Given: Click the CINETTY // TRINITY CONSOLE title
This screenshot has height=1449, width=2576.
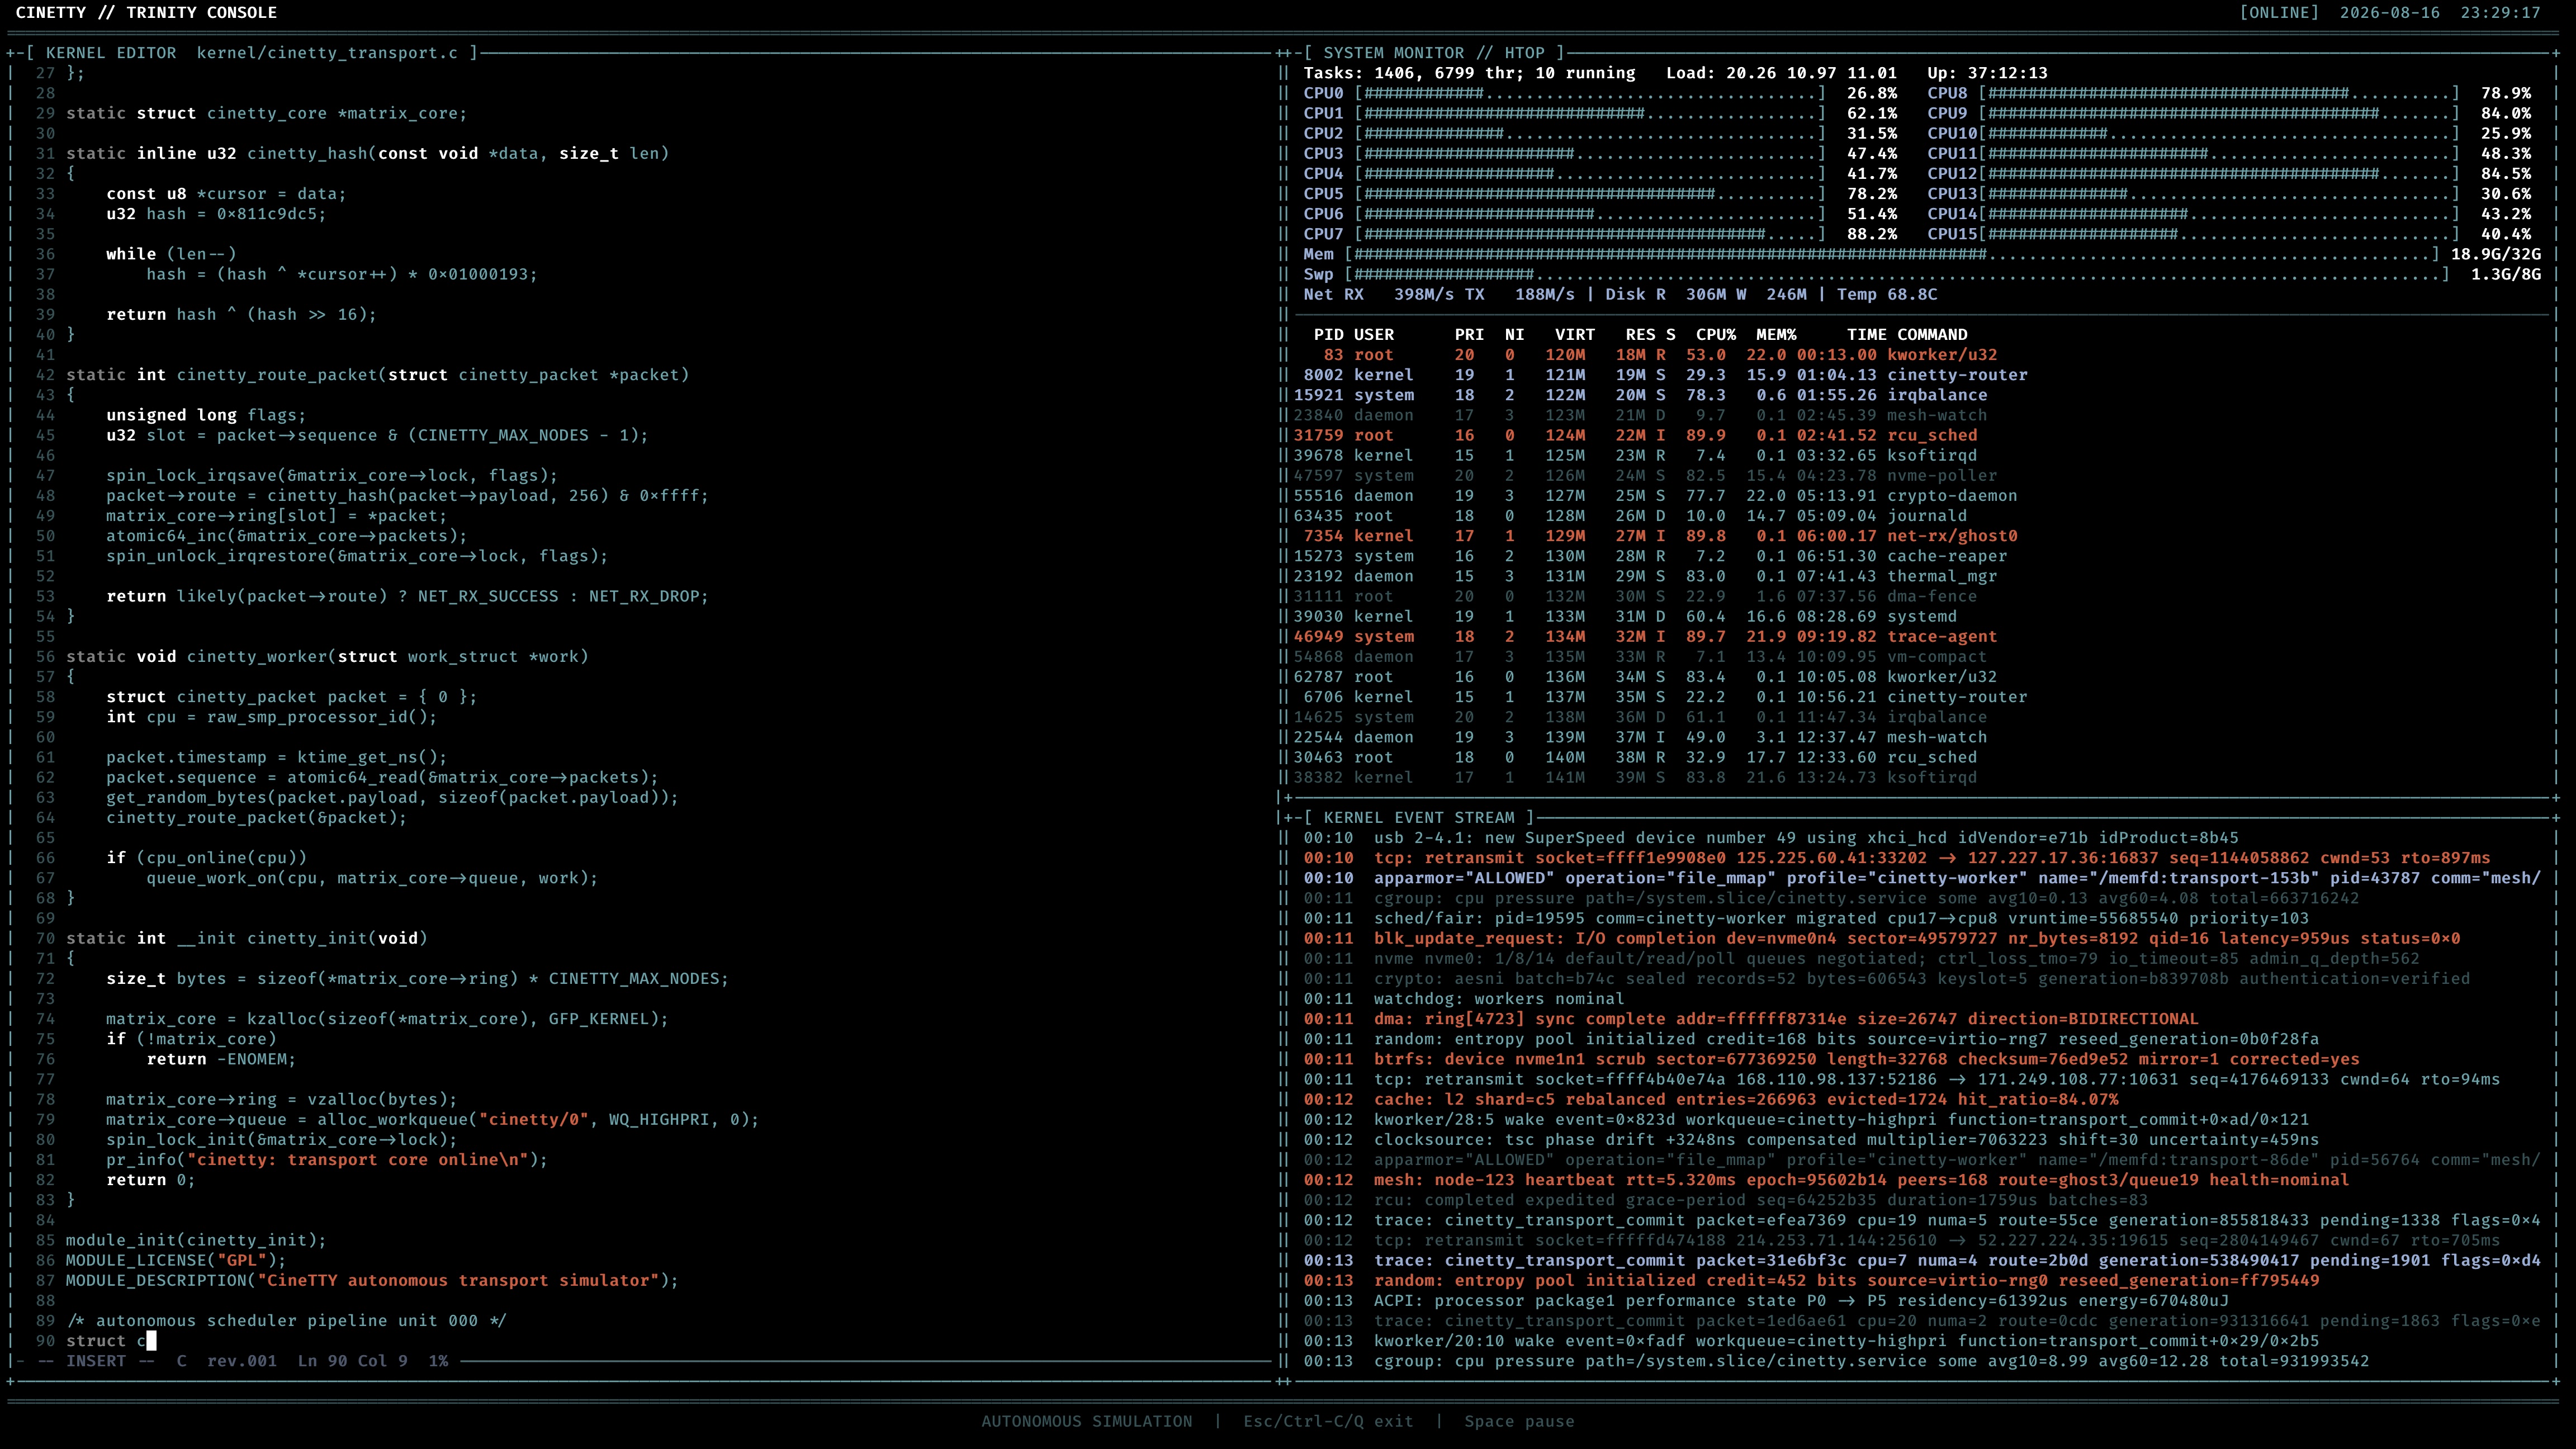Looking at the screenshot, I should click(x=146, y=13).
